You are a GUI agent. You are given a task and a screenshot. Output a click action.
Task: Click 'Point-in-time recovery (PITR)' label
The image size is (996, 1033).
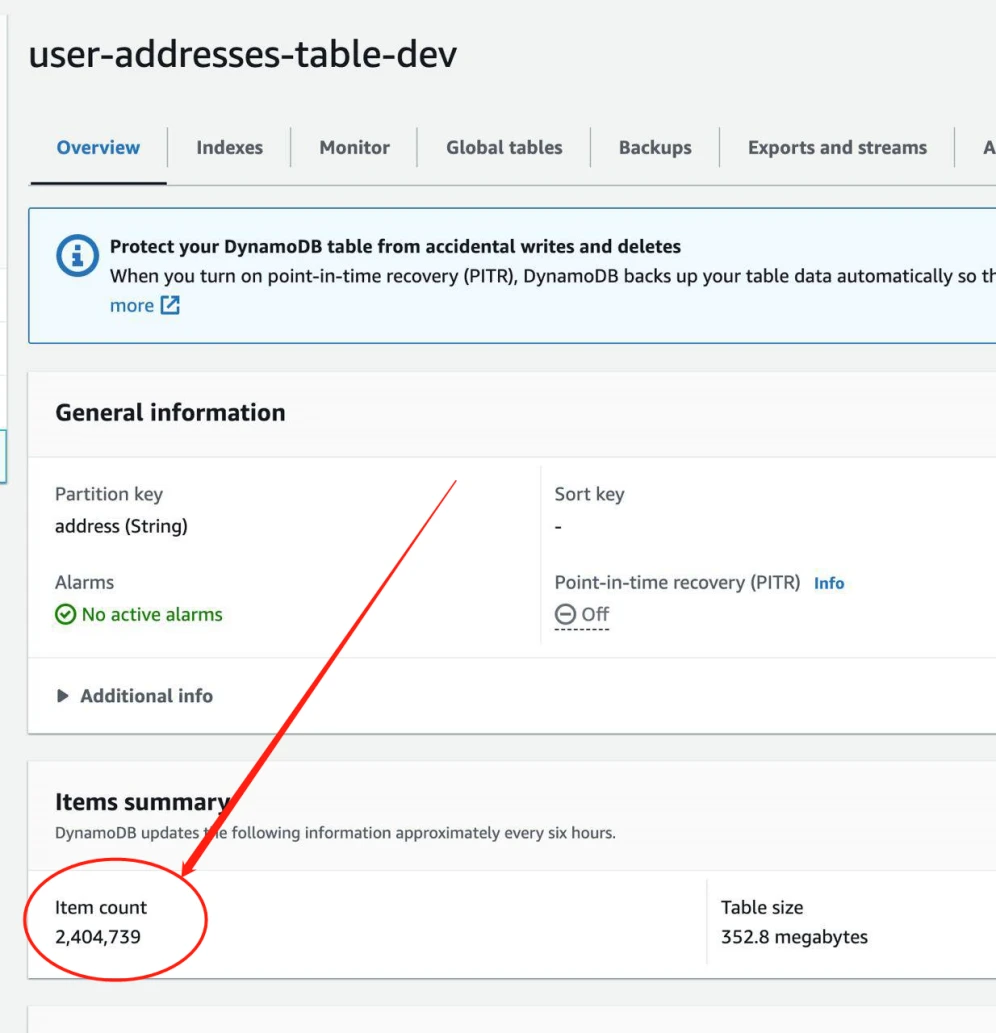coord(677,582)
